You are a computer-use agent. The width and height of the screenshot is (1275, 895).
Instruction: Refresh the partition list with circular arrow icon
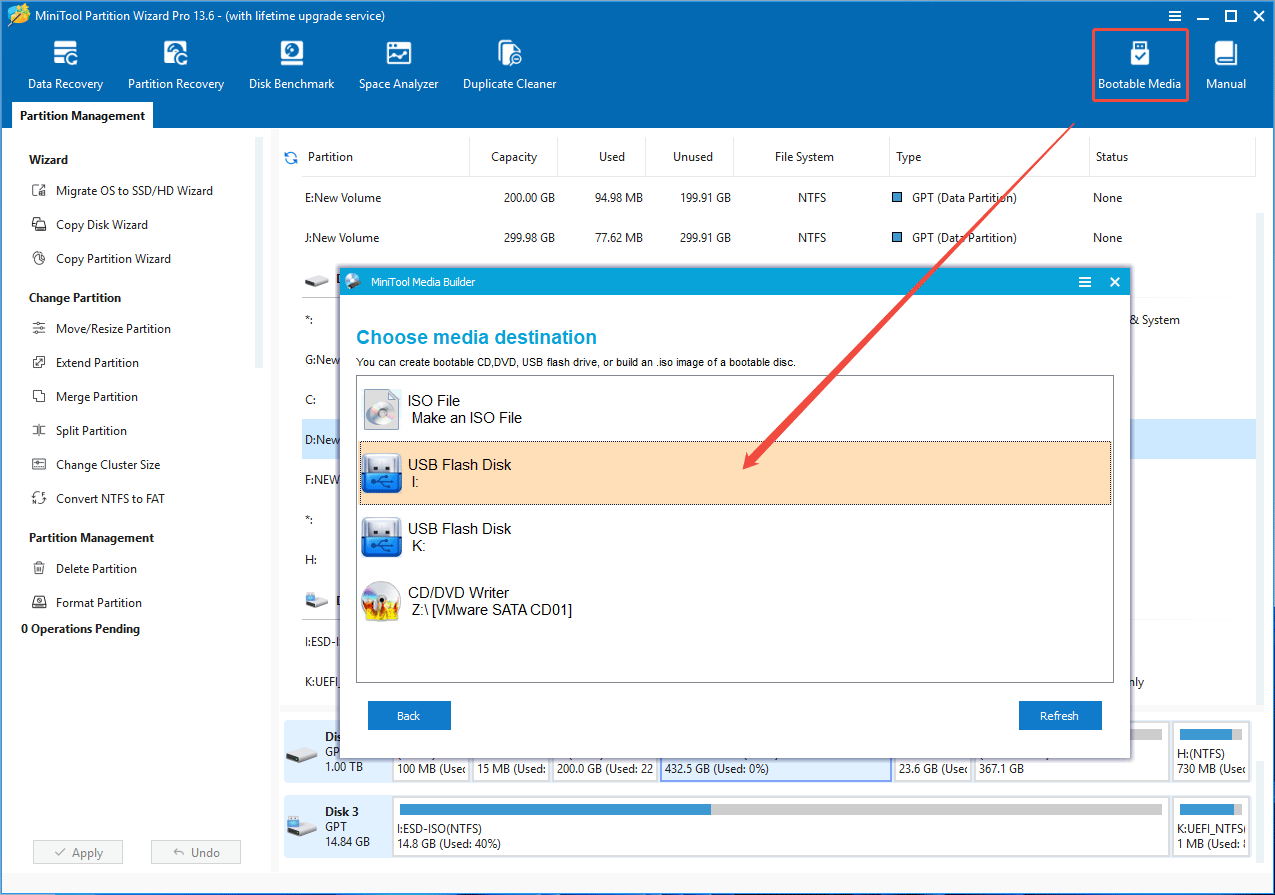point(291,156)
